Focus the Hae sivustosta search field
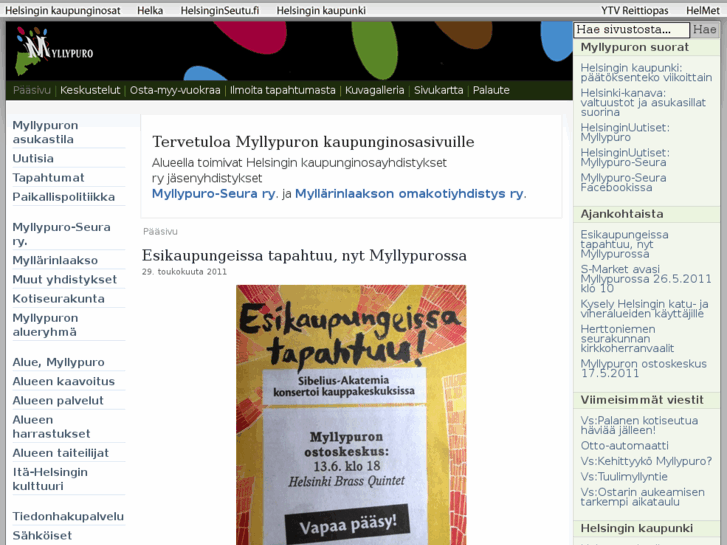The height and width of the screenshot is (545, 727). click(x=631, y=30)
